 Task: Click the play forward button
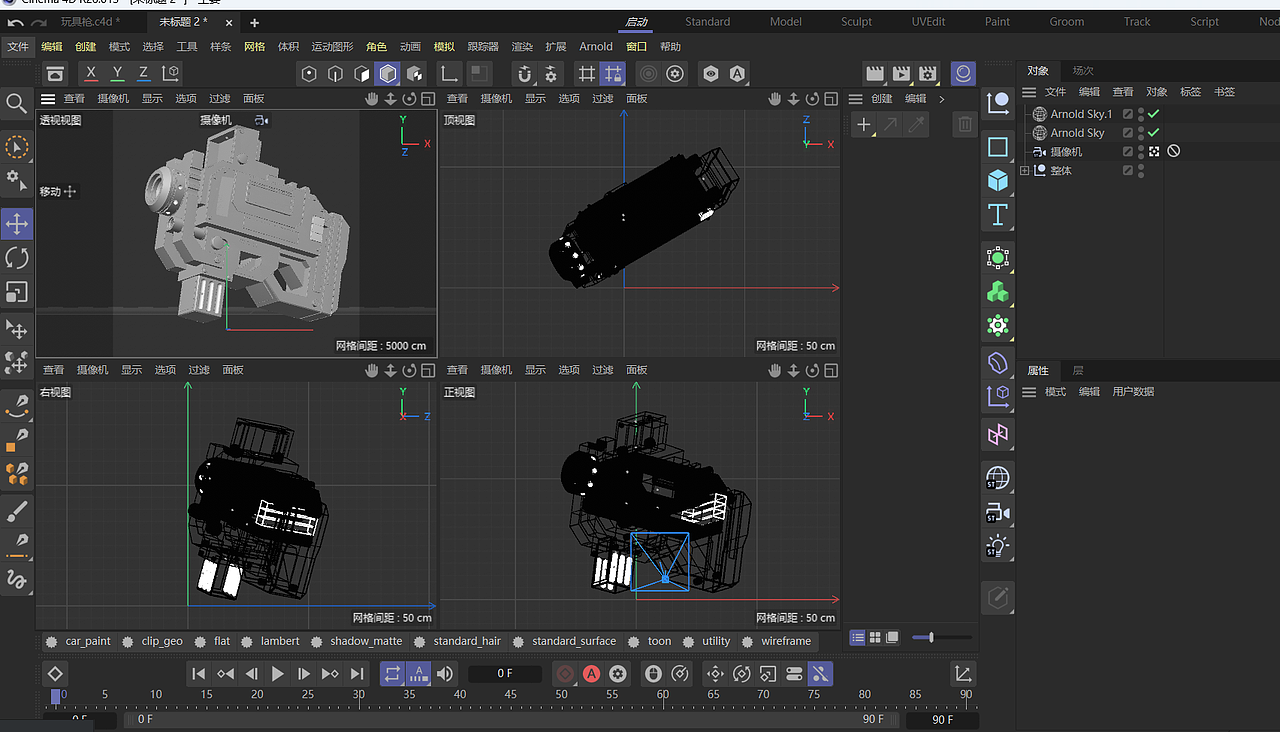(x=278, y=674)
